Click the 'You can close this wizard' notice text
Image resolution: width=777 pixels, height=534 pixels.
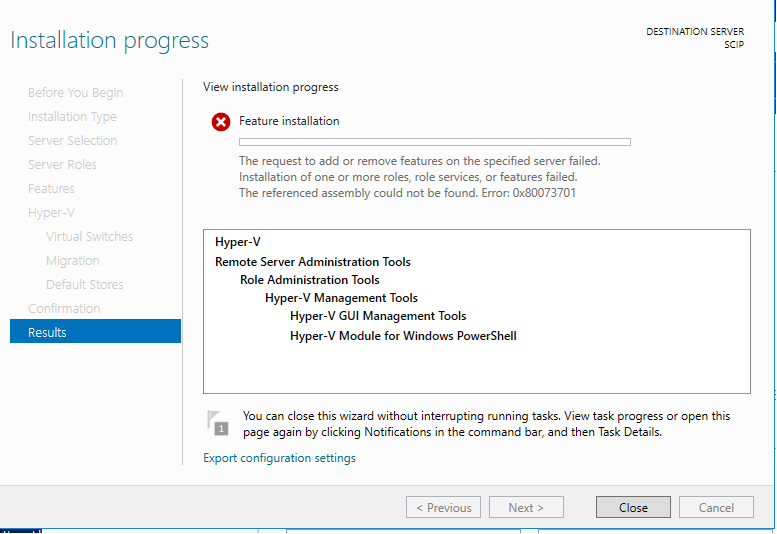[x=487, y=424]
